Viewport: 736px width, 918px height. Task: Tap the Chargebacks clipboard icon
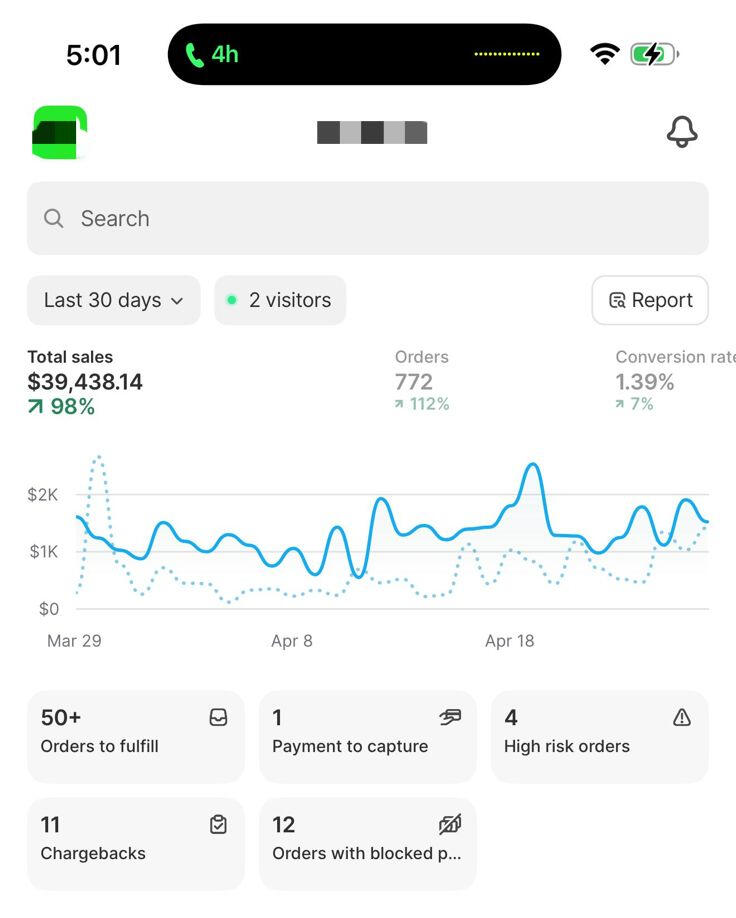[x=218, y=824]
